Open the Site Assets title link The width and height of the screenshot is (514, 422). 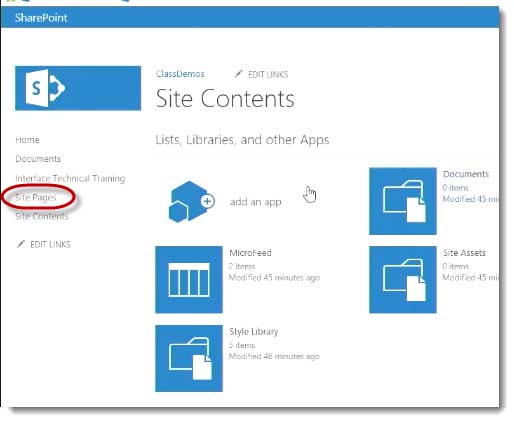click(x=464, y=253)
